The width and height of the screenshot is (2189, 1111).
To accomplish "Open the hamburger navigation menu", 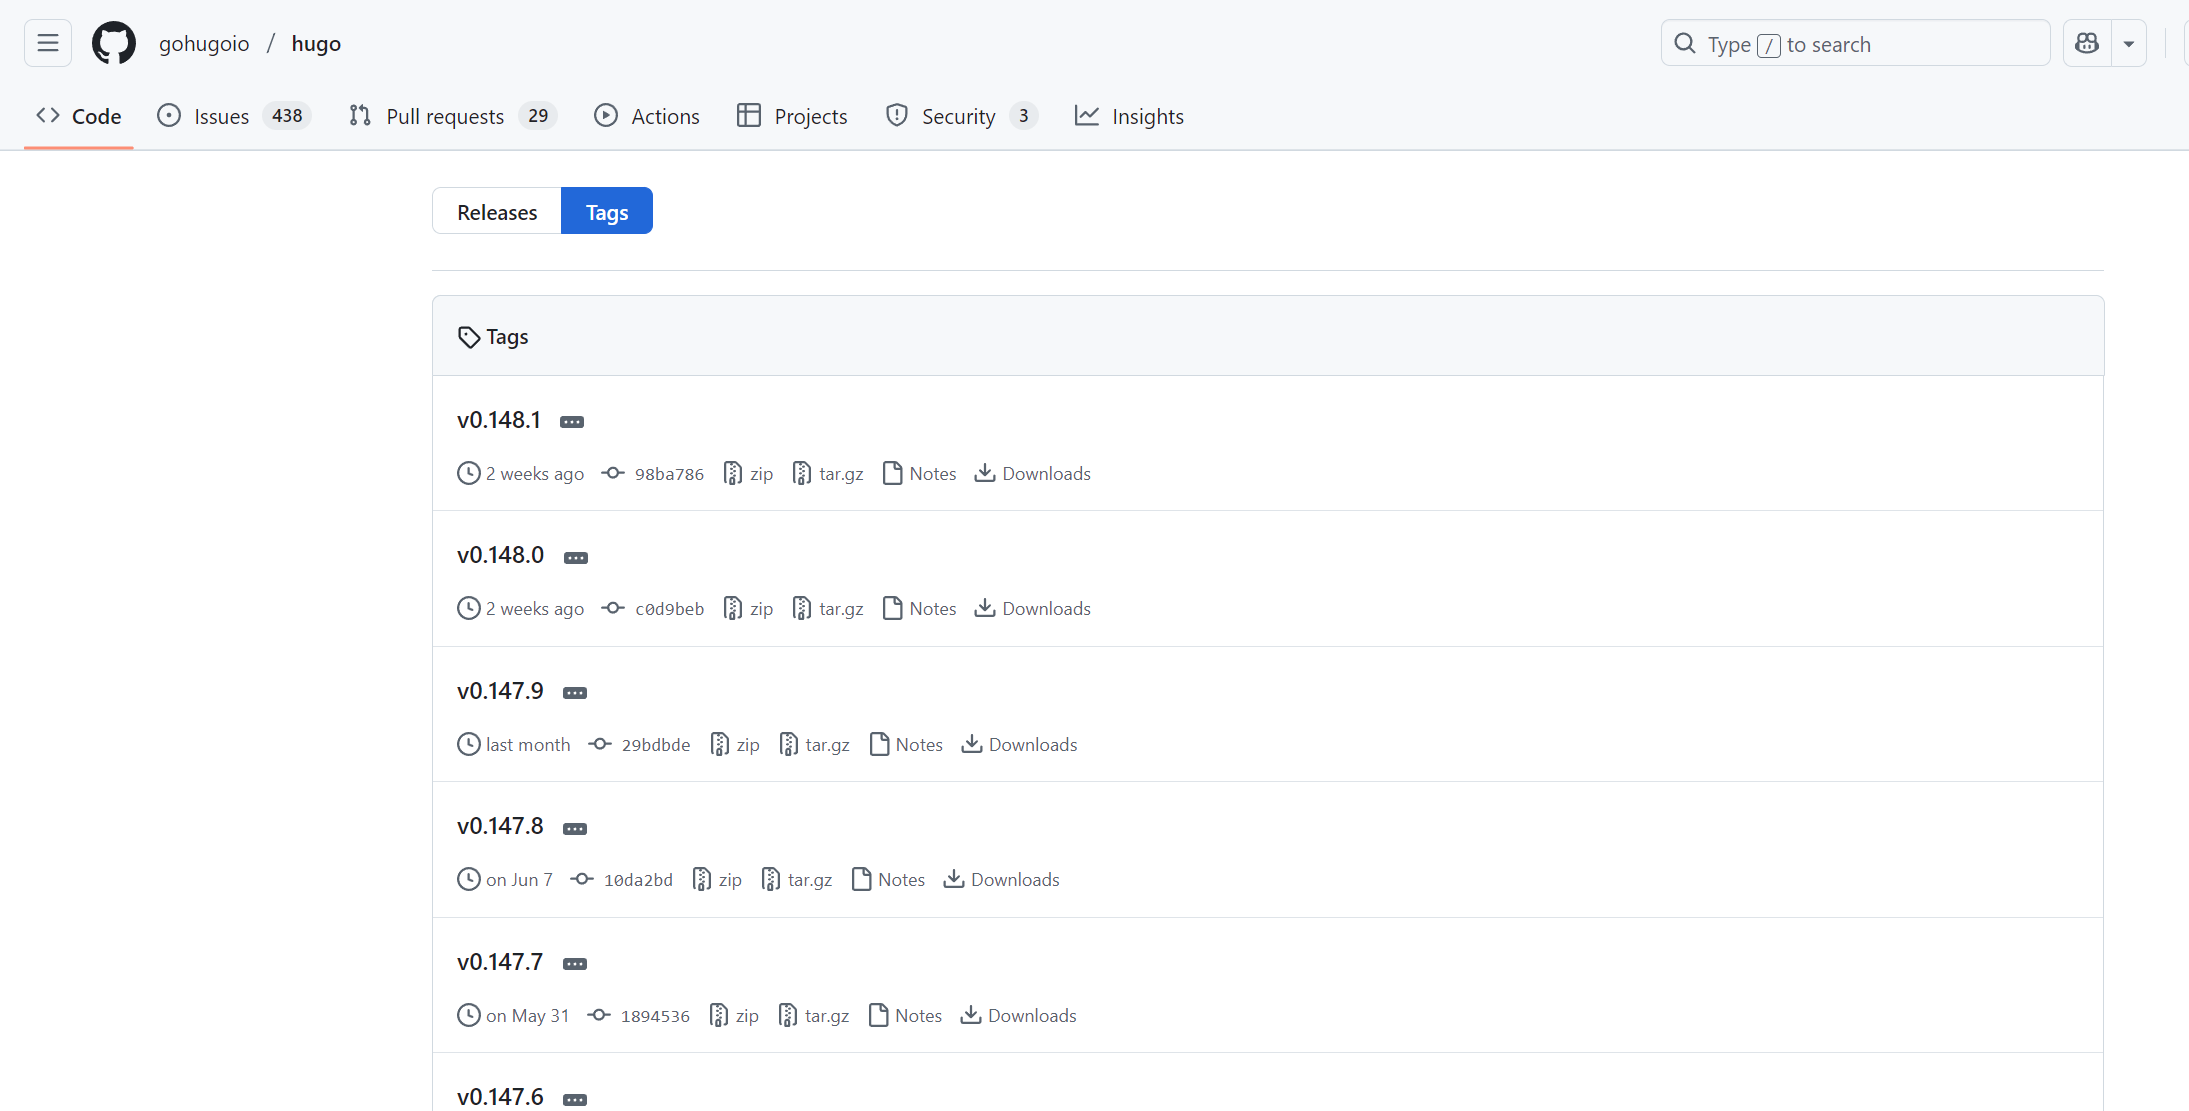I will pos(48,43).
